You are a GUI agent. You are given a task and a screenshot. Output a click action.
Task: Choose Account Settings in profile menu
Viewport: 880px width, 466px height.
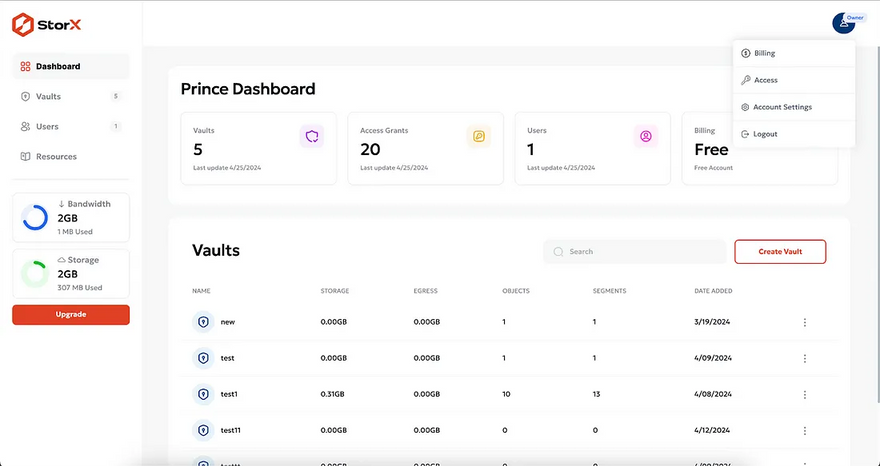(782, 107)
